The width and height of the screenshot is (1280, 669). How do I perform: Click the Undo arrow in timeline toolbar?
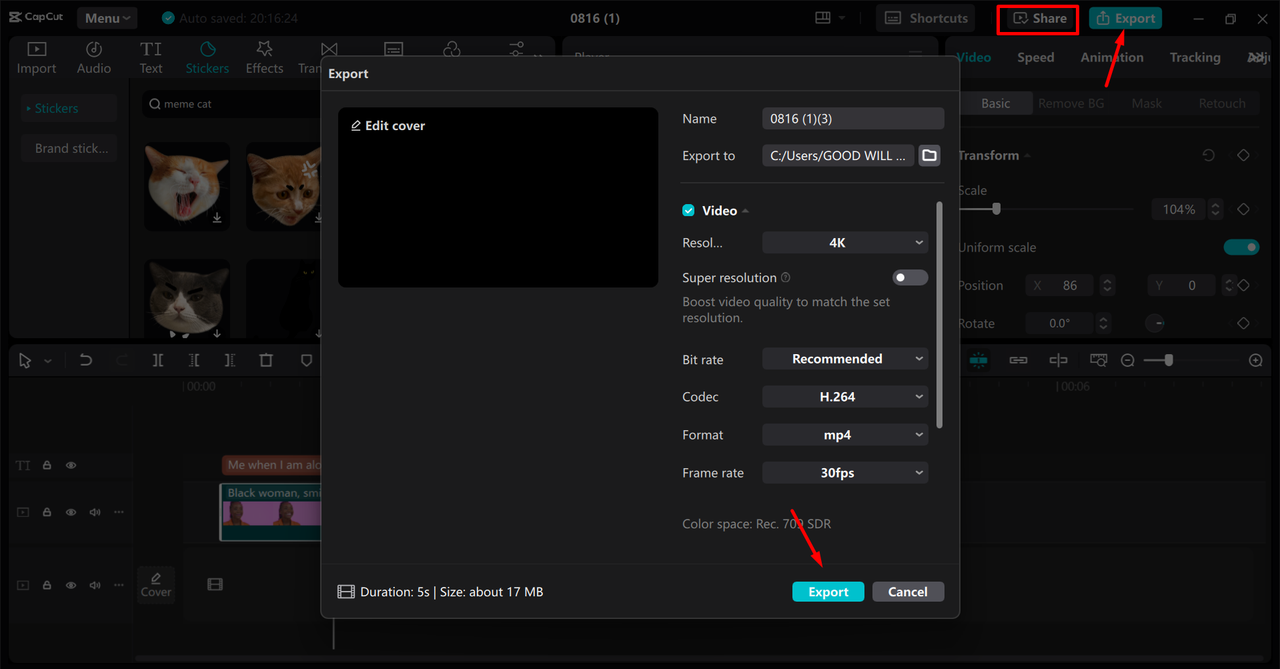point(86,360)
